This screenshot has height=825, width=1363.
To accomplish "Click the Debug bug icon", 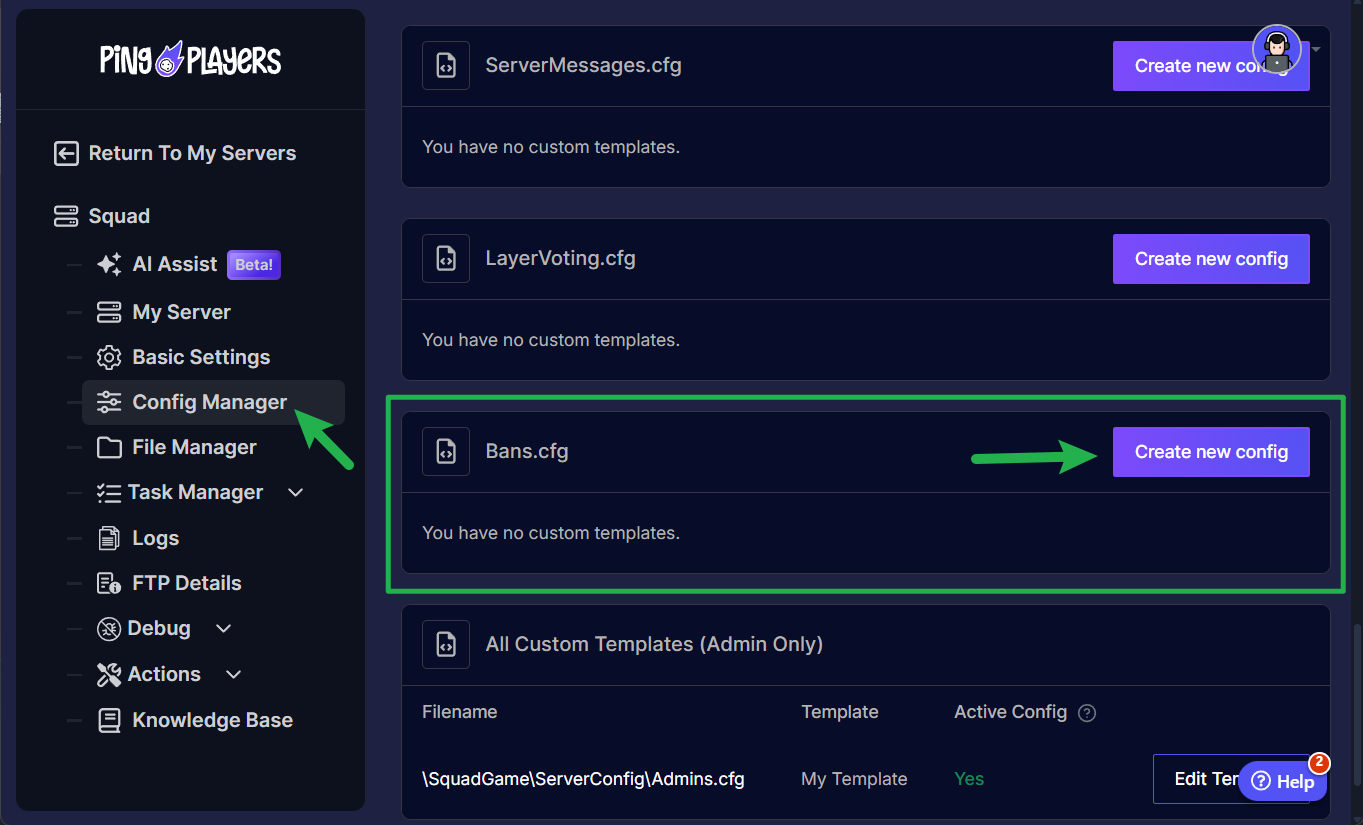I will 109,628.
